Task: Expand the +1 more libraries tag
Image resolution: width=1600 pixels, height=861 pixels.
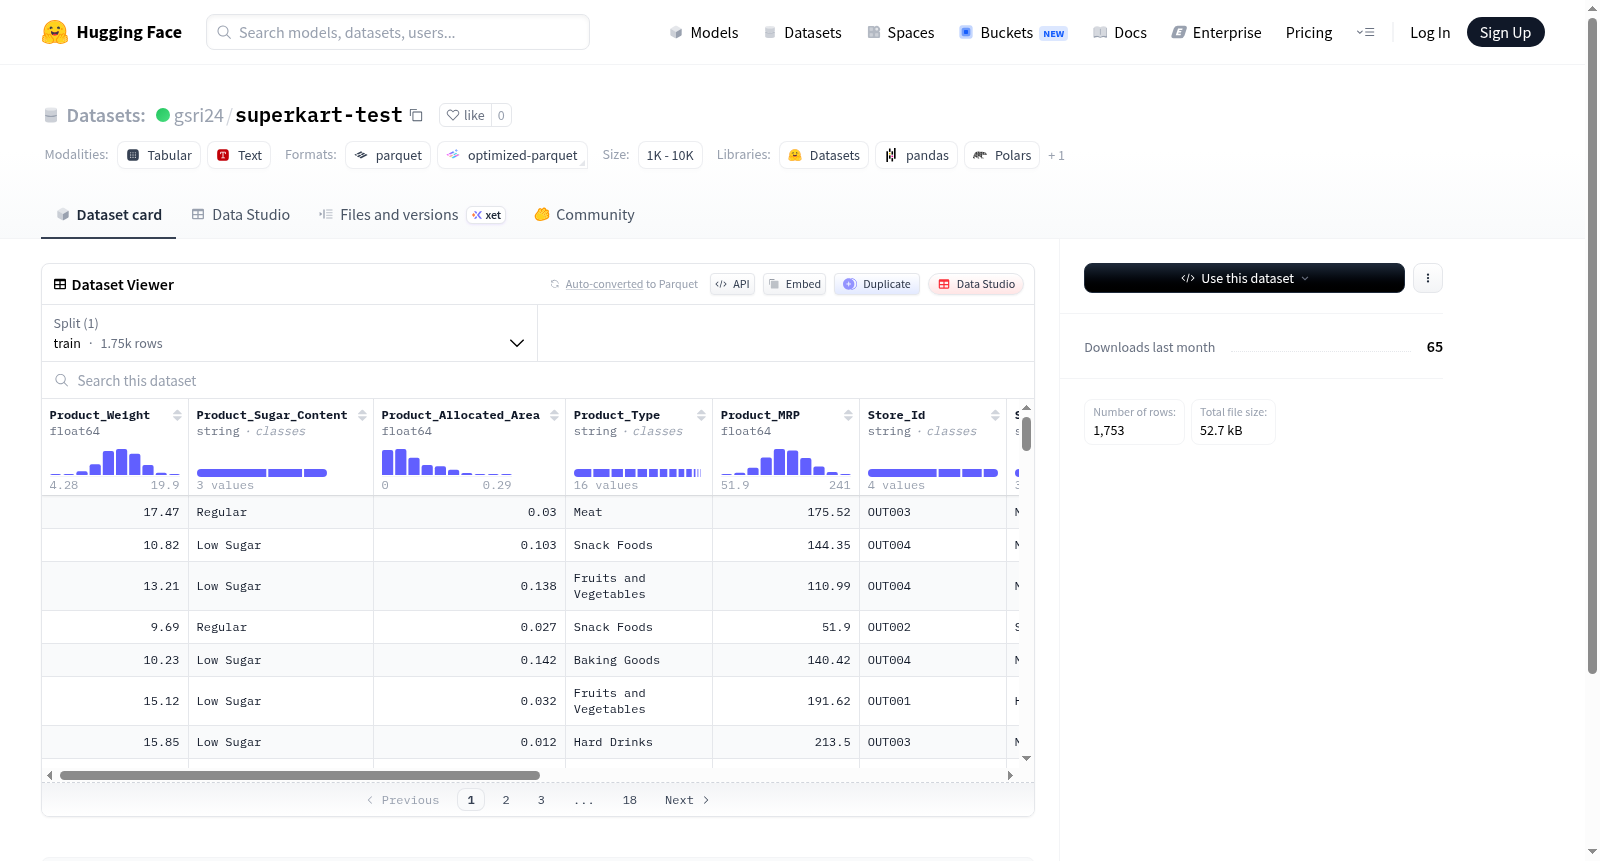Action: pos(1056,155)
